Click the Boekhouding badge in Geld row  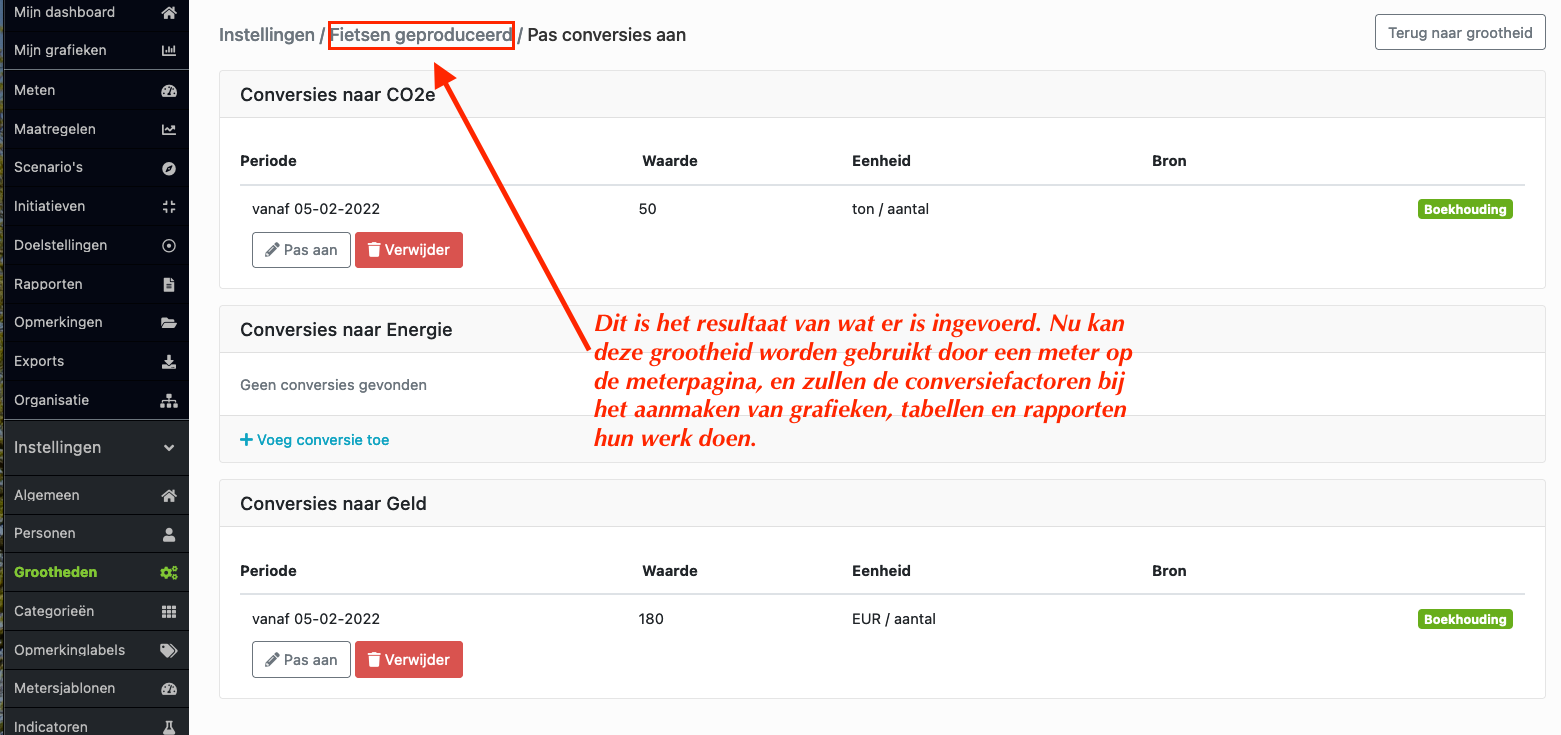click(x=1465, y=620)
